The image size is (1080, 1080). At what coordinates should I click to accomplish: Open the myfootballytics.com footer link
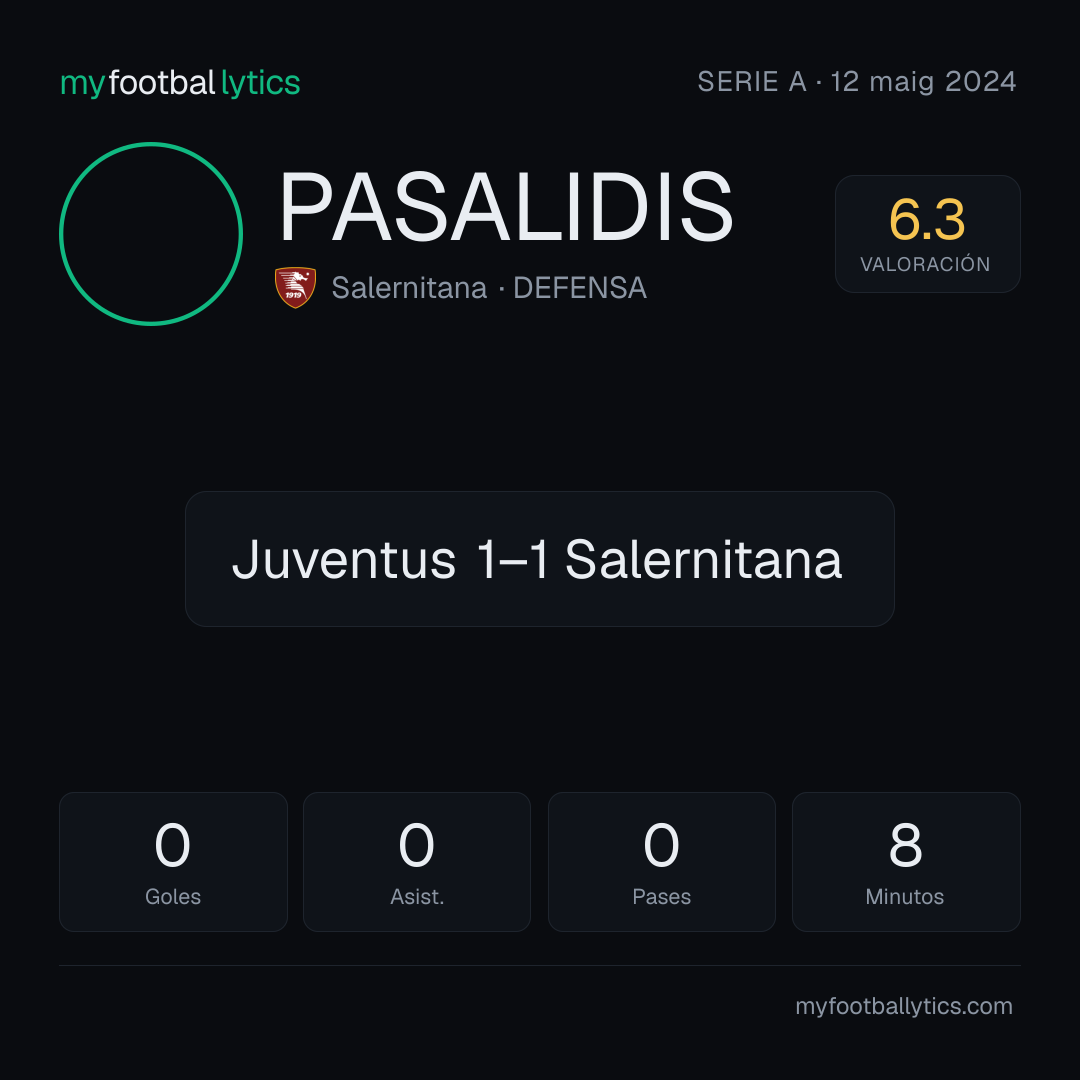pos(904,1006)
